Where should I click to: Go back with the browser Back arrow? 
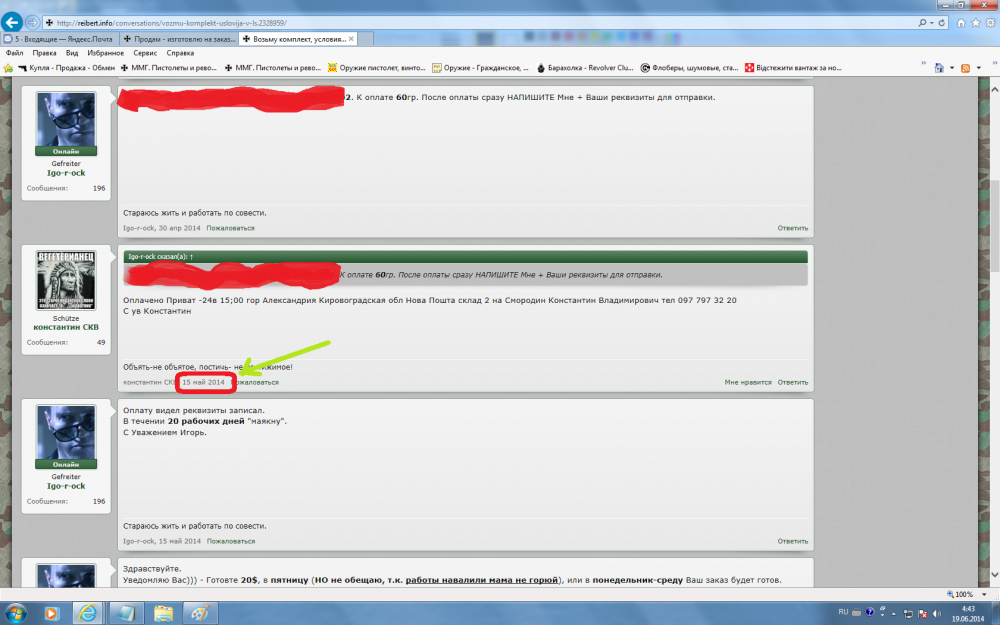pyautogui.click(x=12, y=22)
